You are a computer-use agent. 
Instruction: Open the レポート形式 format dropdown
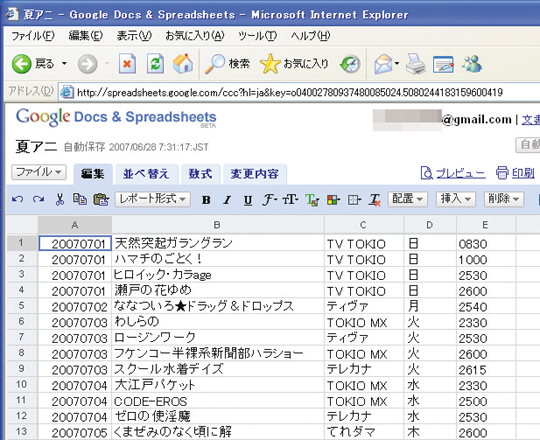click(153, 199)
